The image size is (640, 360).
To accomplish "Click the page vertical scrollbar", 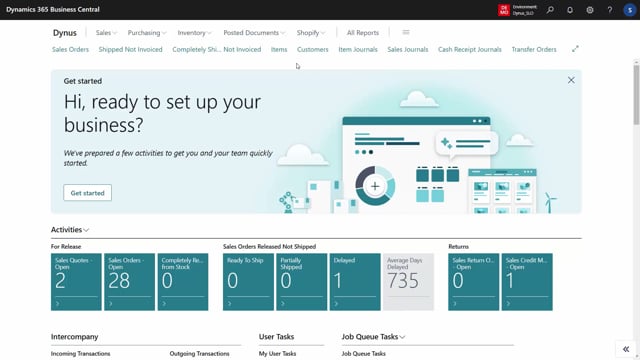I will click(x=636, y=94).
